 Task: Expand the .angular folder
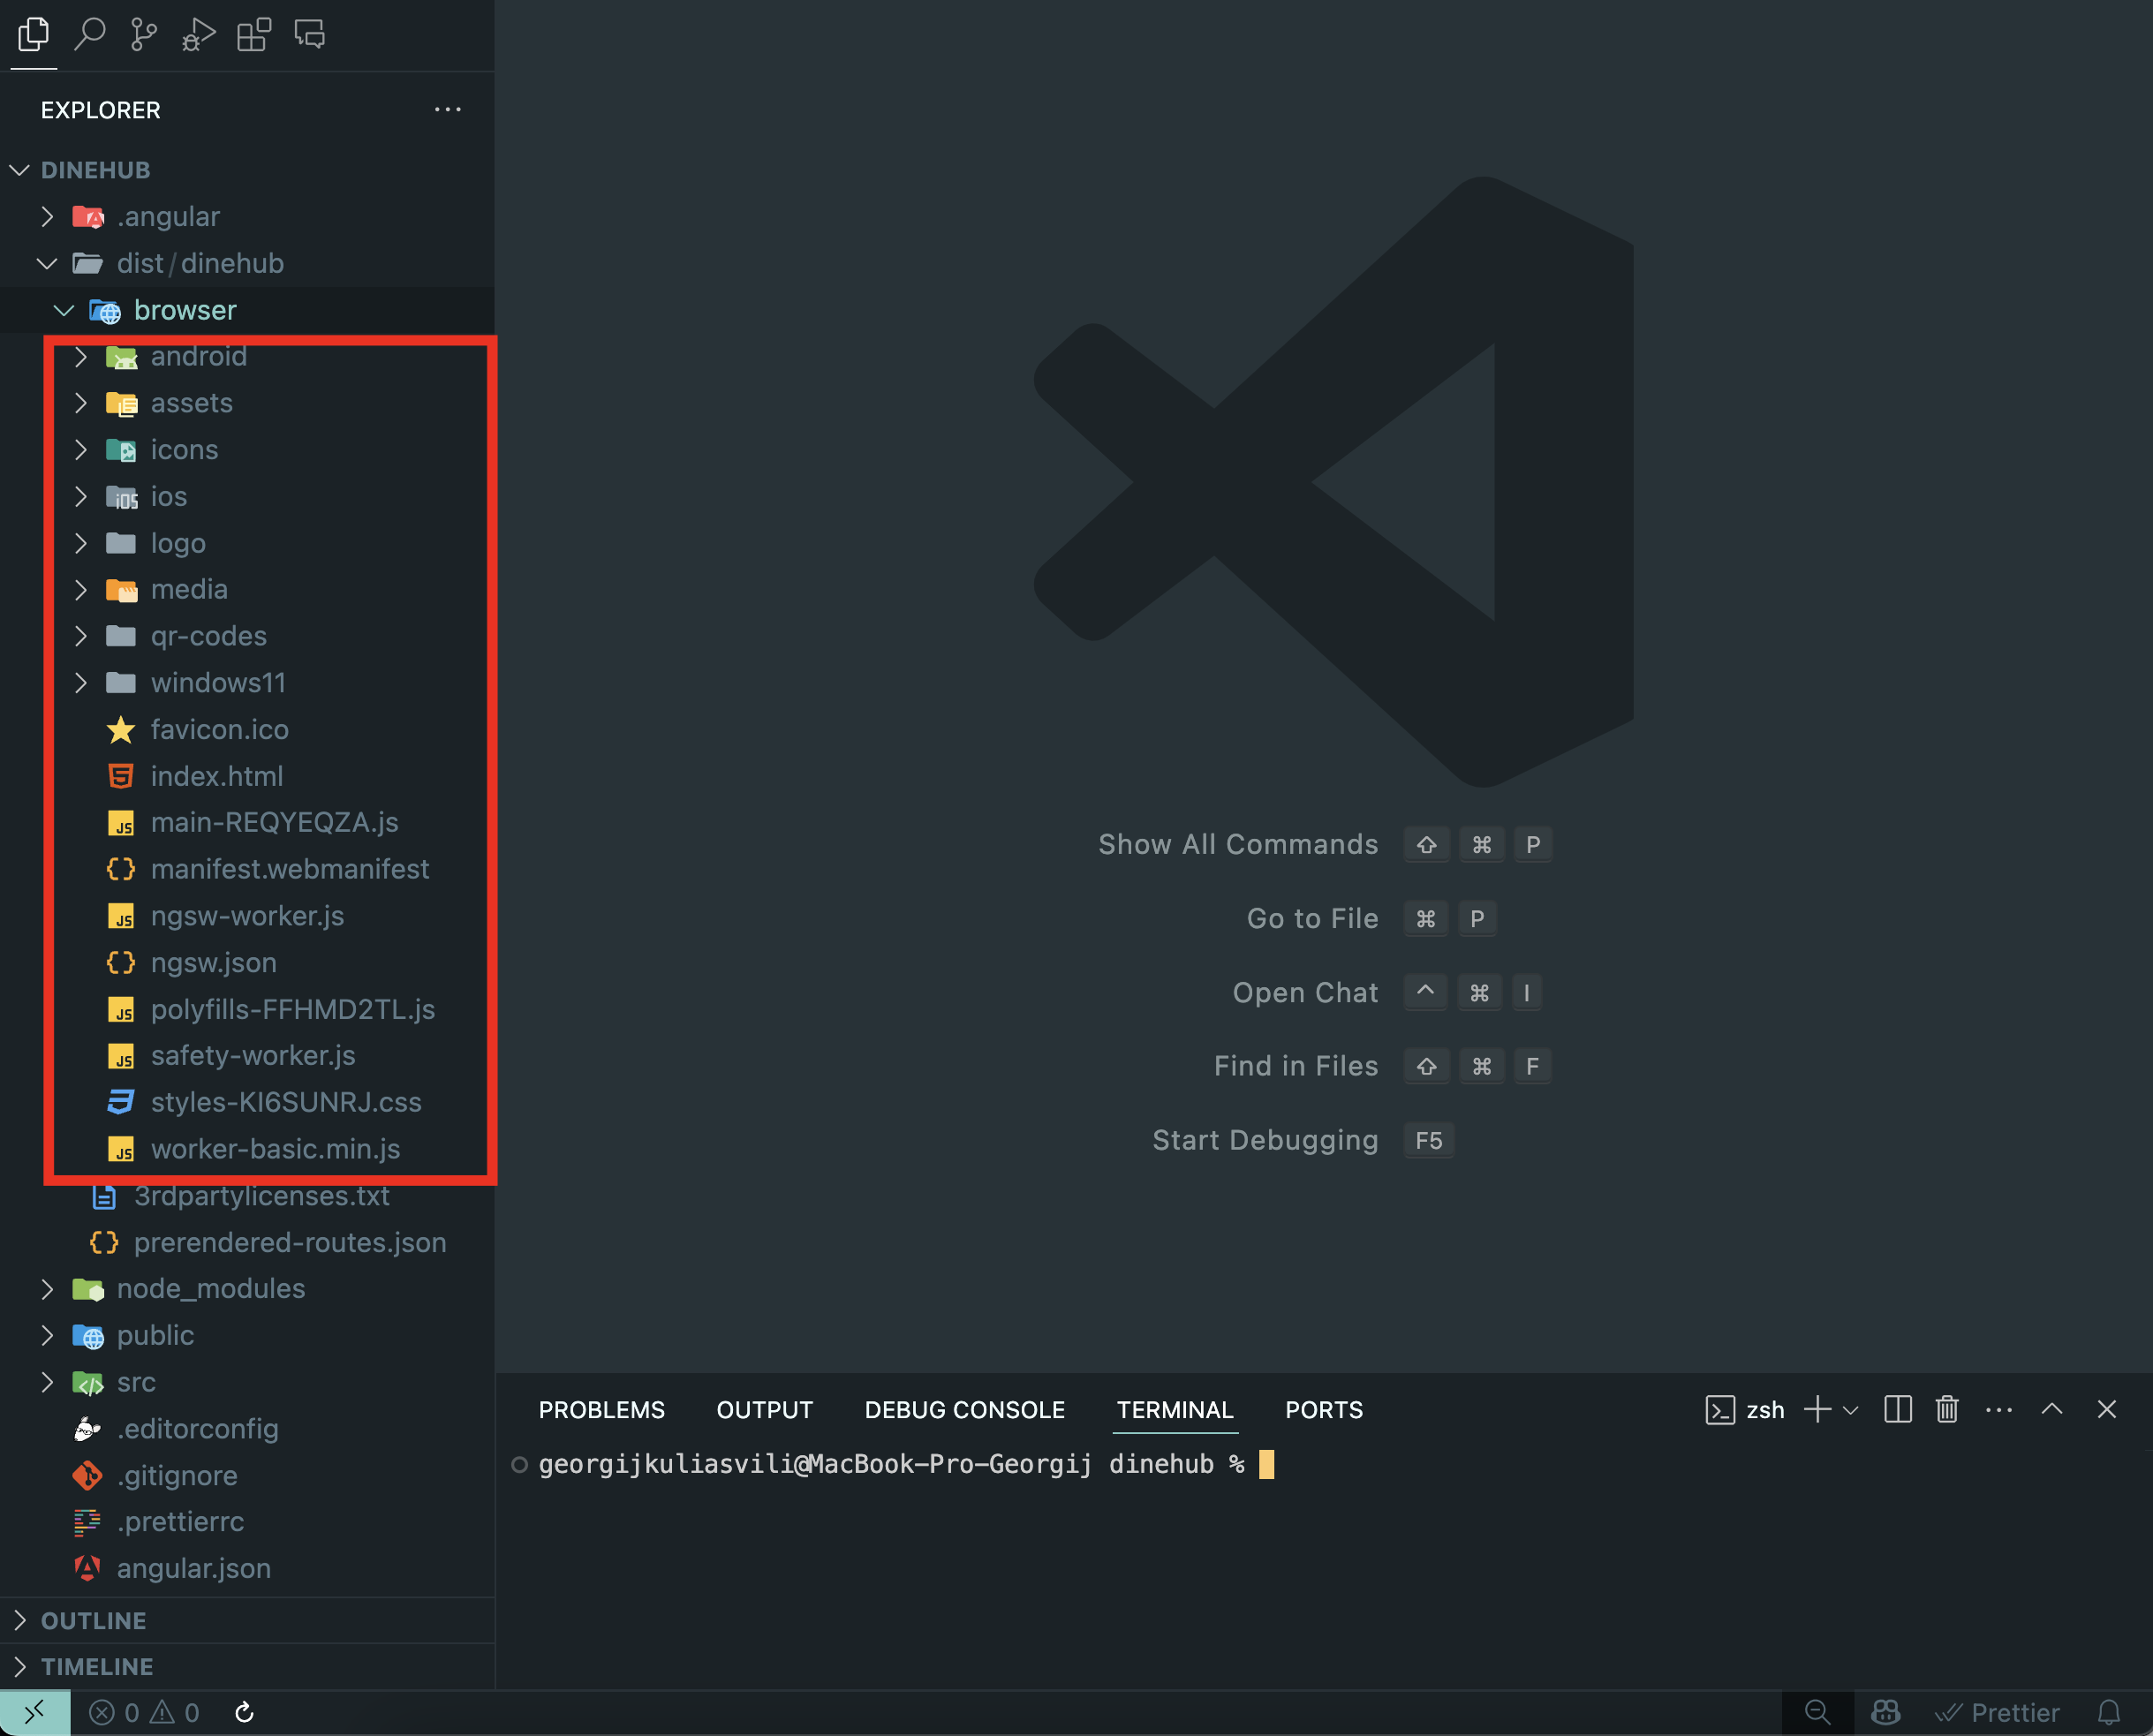point(247,216)
